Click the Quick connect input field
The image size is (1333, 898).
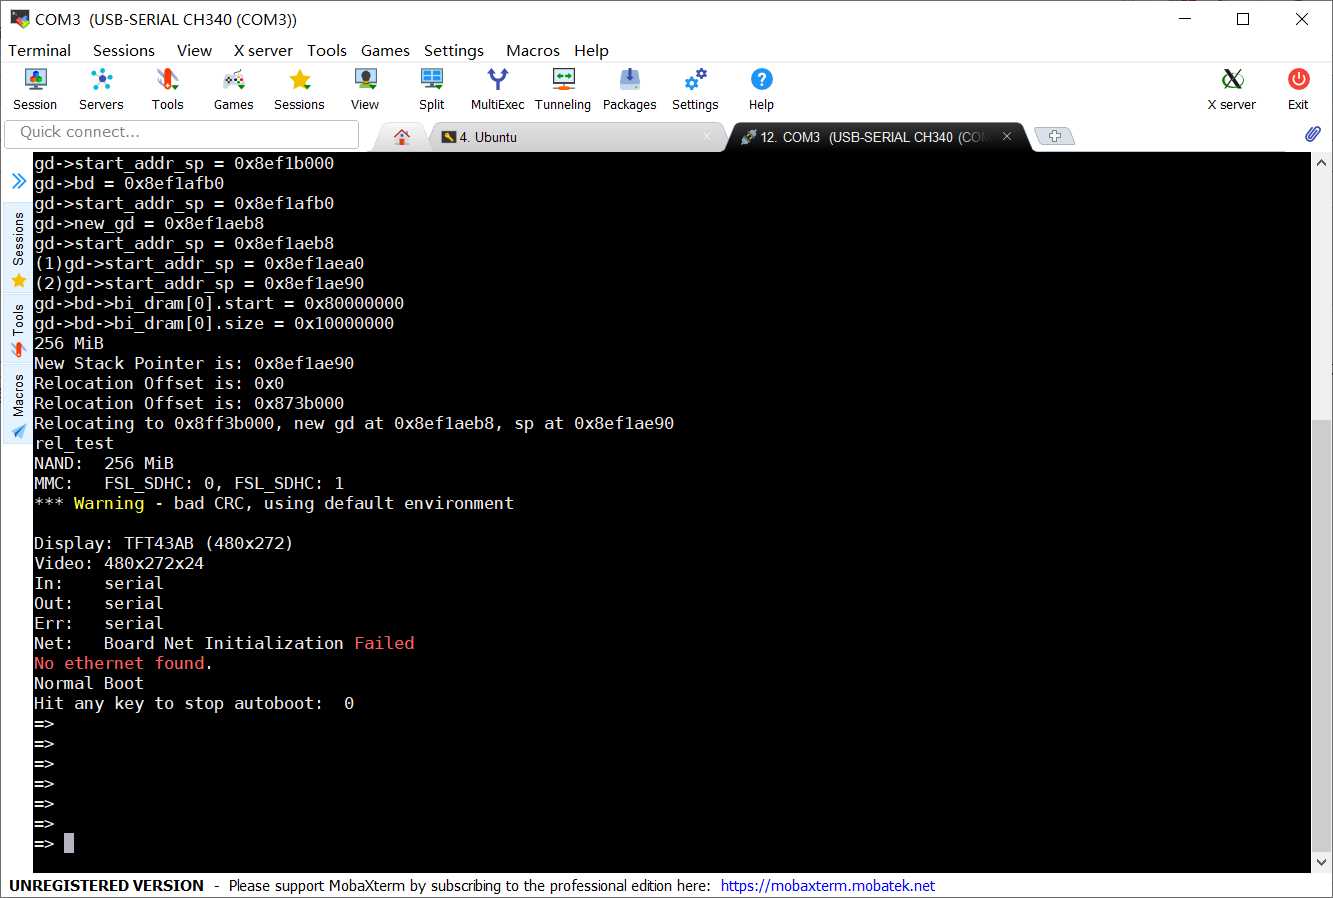tap(182, 133)
